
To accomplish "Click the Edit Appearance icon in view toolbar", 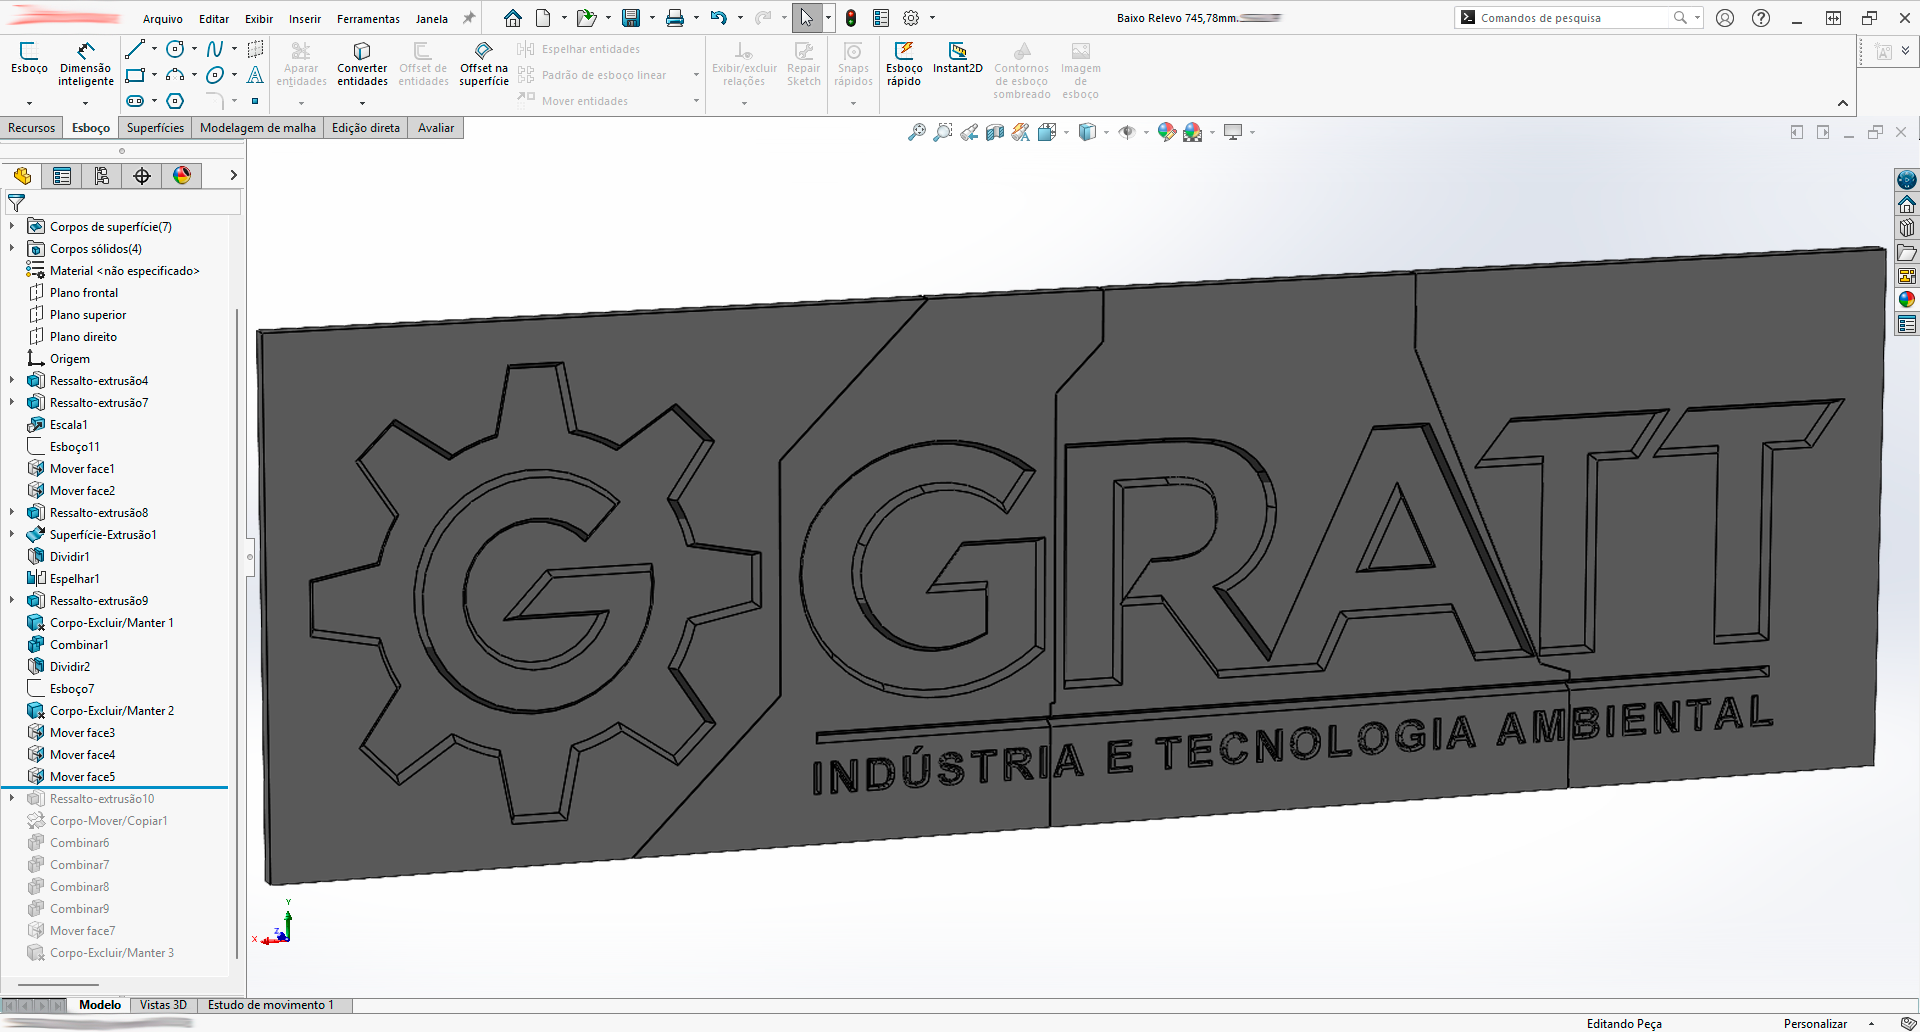I will [x=1166, y=132].
